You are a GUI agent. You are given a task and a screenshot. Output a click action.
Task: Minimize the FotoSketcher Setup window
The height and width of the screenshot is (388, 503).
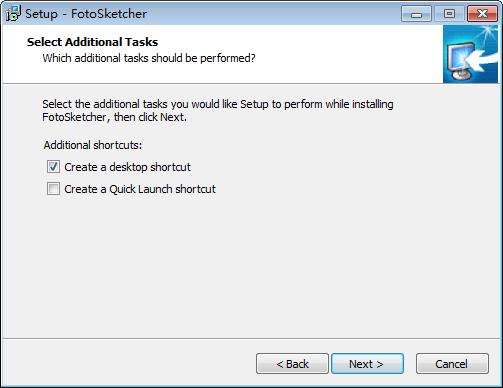click(x=416, y=14)
